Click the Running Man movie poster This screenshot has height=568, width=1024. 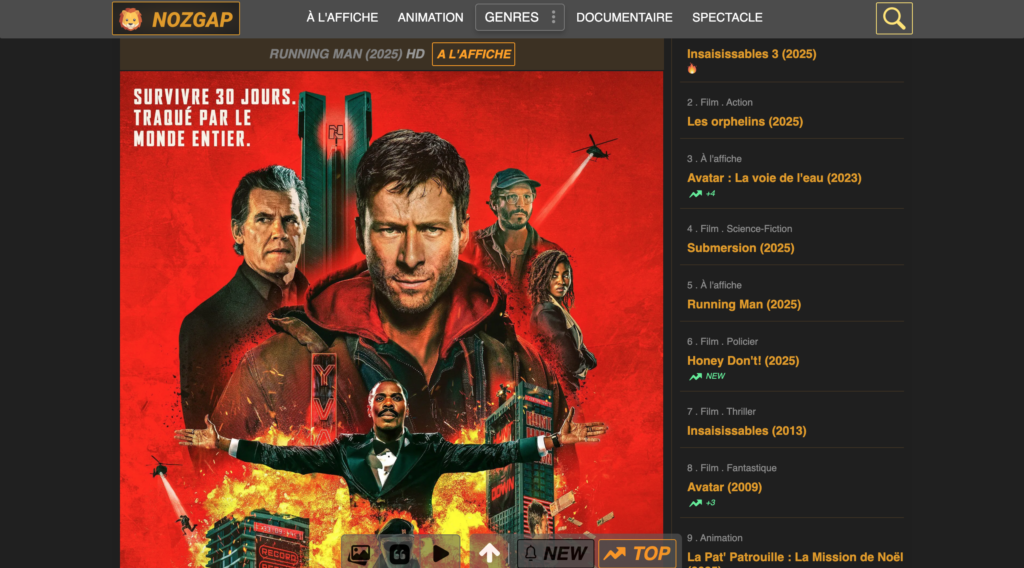392,300
